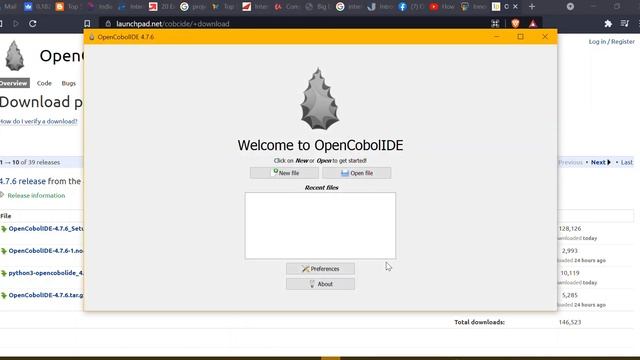Image resolution: width=640 pixels, height=360 pixels.
Task: Click the OpenCobolIDE title bar icon
Action: 92,37
